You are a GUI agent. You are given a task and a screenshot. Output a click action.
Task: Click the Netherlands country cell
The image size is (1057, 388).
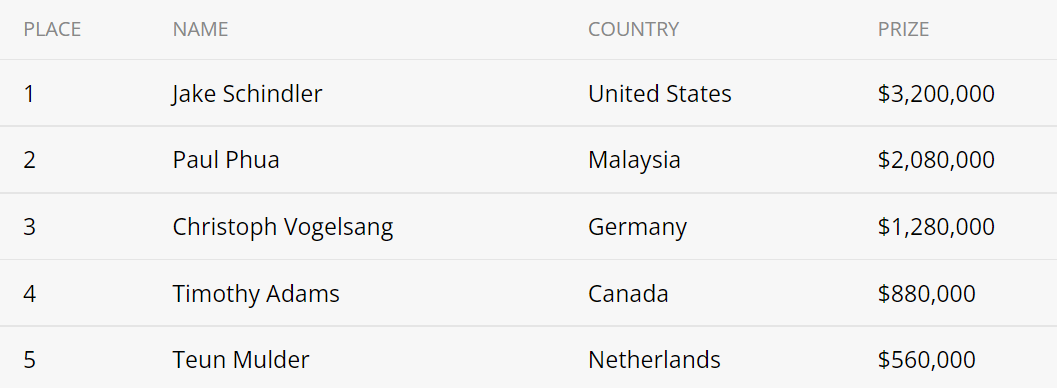[x=654, y=360]
